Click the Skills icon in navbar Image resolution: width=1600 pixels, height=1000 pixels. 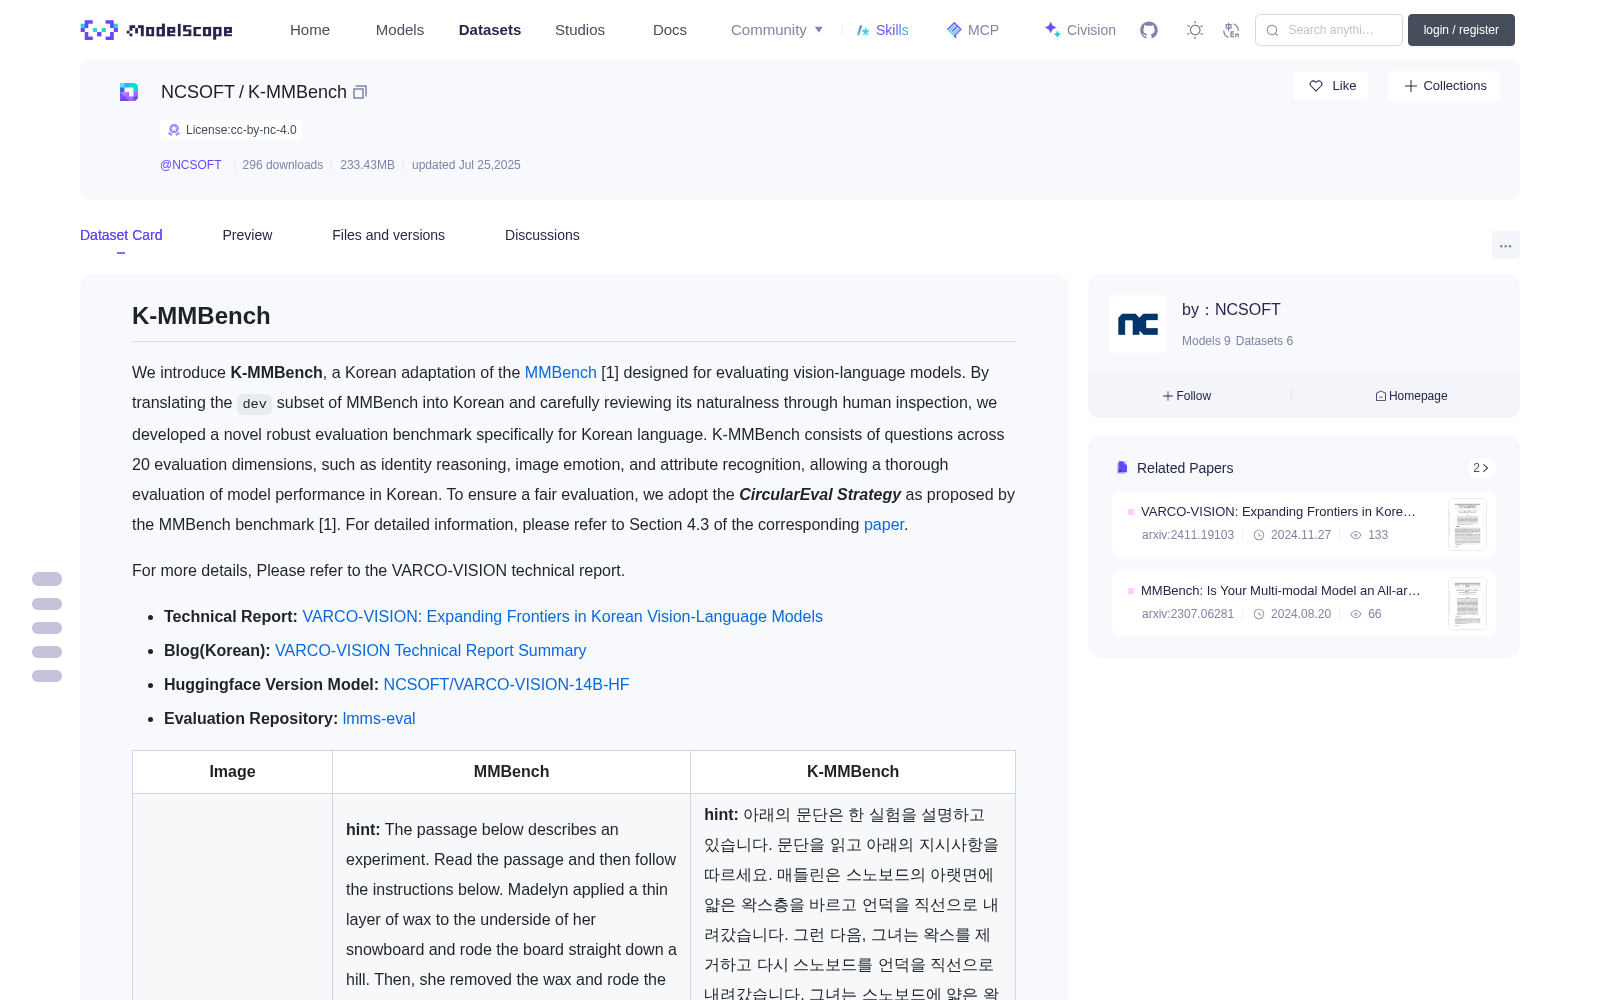863,30
